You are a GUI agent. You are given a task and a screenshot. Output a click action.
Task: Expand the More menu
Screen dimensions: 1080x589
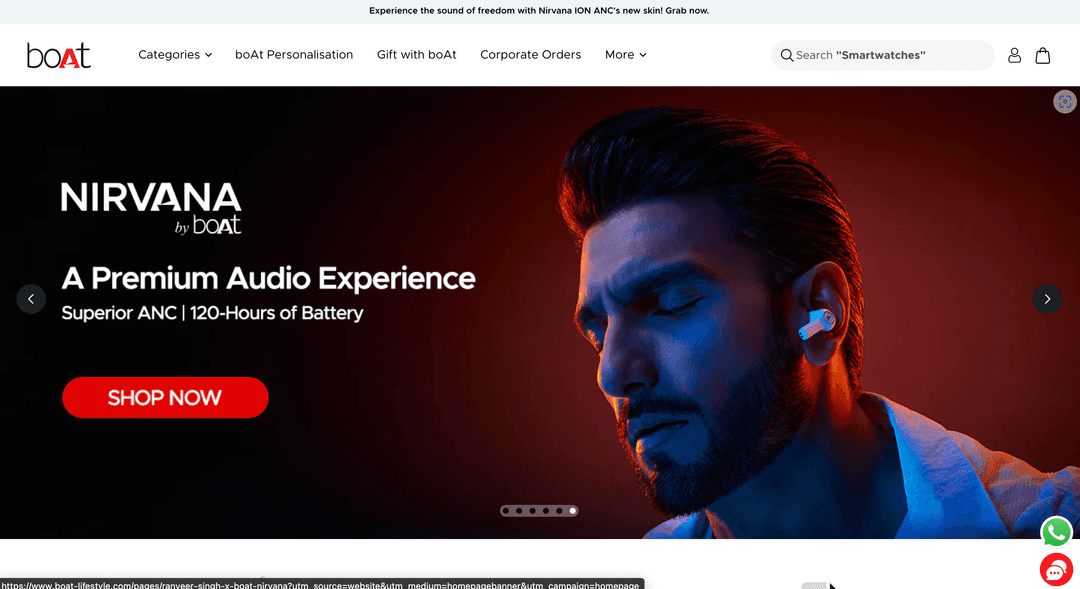pos(625,54)
